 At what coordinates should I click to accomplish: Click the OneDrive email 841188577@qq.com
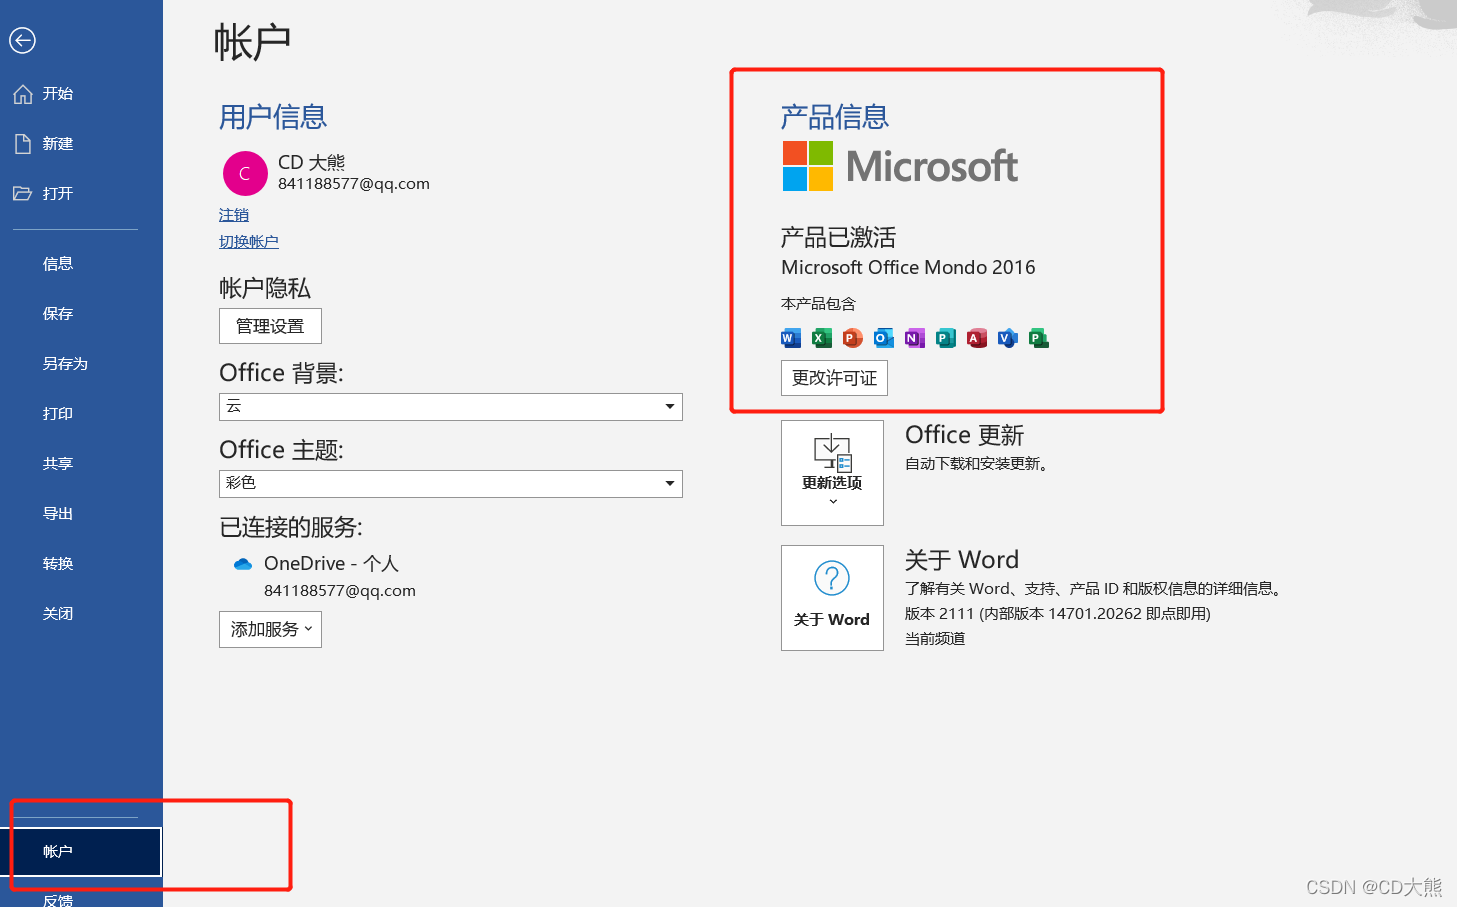[x=340, y=591]
